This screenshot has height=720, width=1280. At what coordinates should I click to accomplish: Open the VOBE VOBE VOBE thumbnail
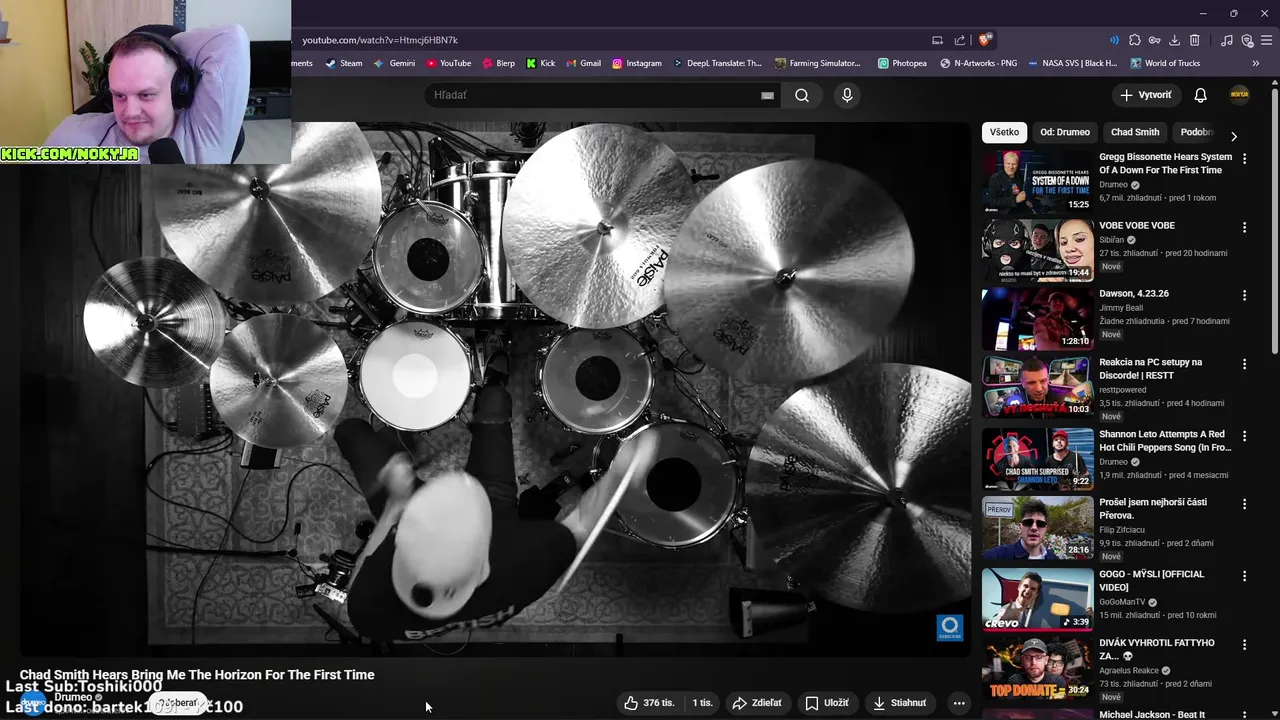pyautogui.click(x=1037, y=249)
